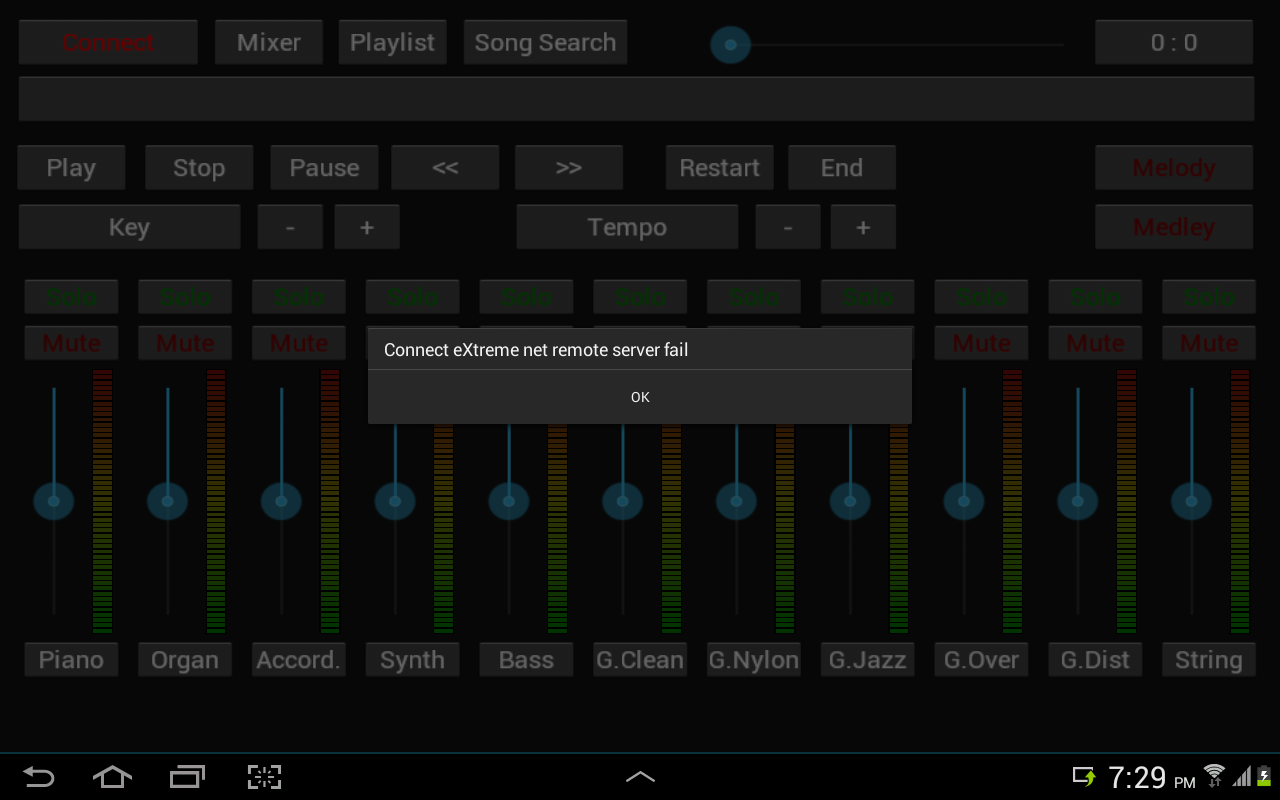Click the red Connect button
The width and height of the screenshot is (1280, 800).
(x=108, y=42)
